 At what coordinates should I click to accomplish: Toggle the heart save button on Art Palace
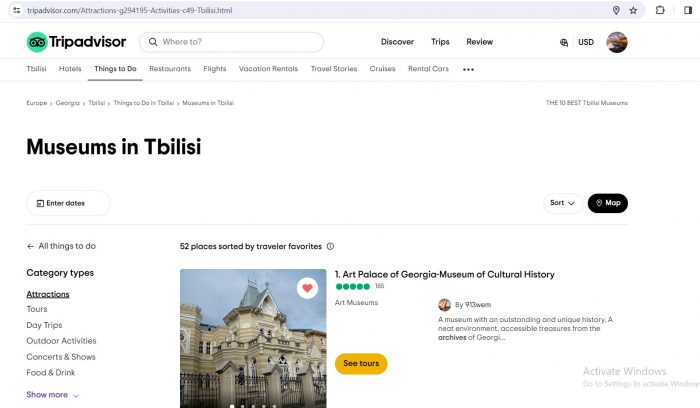coord(307,288)
